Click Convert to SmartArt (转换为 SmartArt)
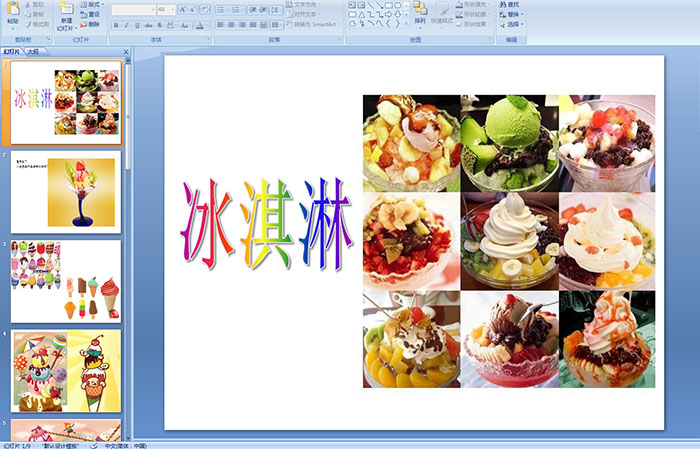 tap(313, 24)
